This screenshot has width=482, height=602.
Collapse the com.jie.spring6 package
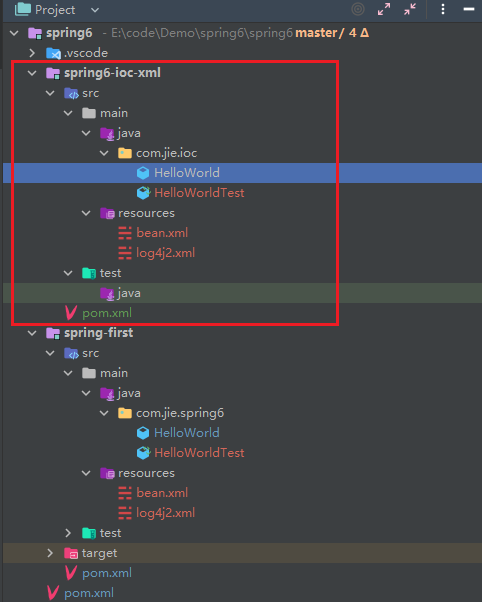(x=104, y=413)
